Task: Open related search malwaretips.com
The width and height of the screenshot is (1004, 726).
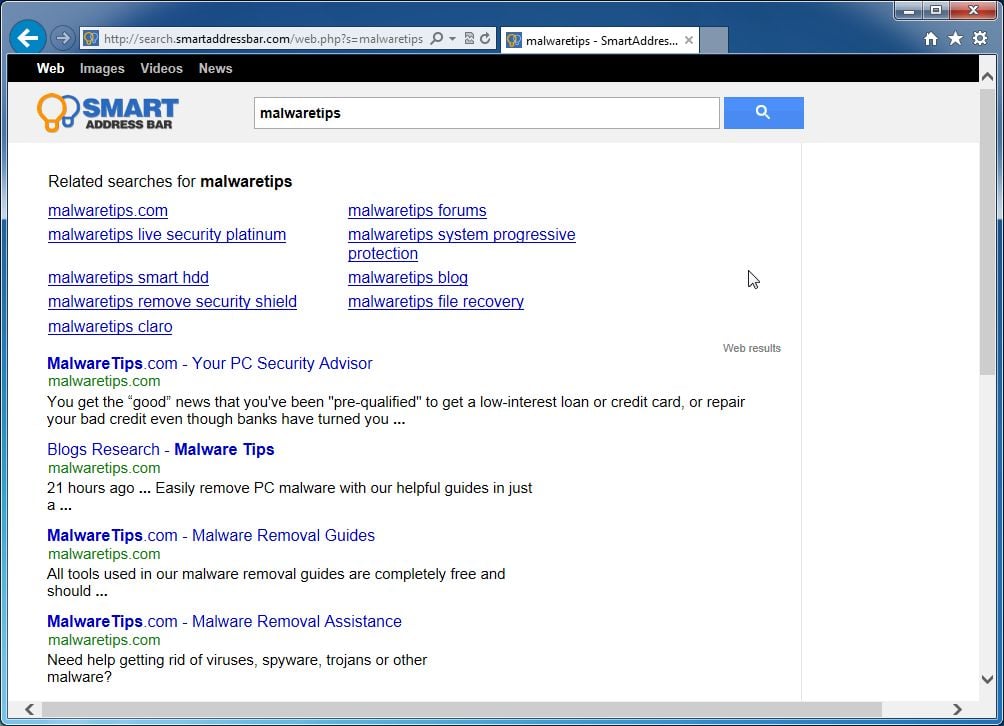Action: coord(108,211)
